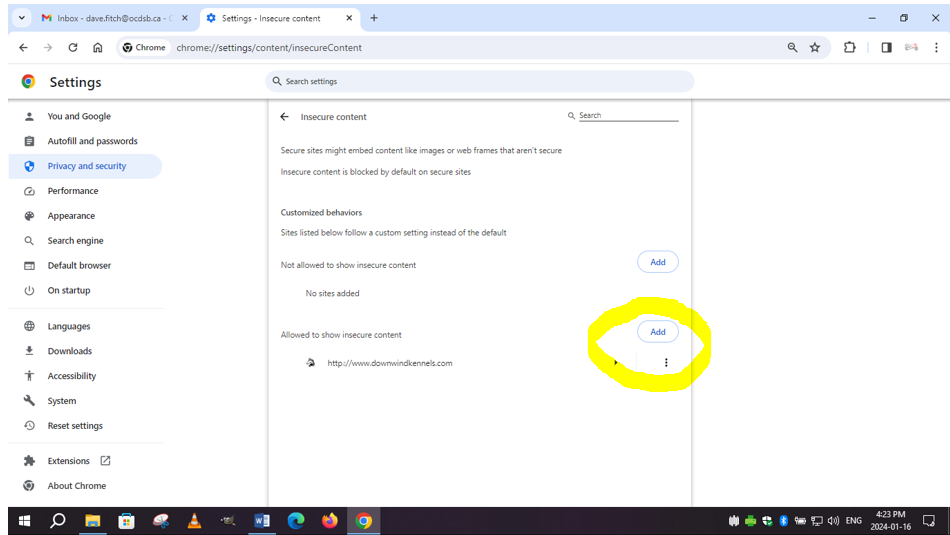Open Default browser settings
Viewport: 950px width, 535px height.
(79, 265)
